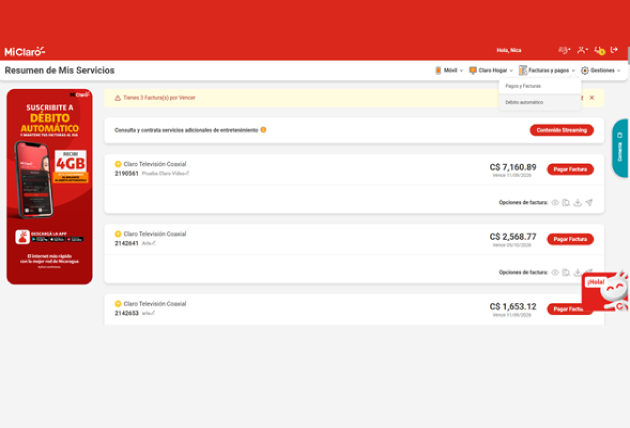The width and height of the screenshot is (630, 428).
Task: Dismiss the invoices due alert banner
Action: [592, 98]
